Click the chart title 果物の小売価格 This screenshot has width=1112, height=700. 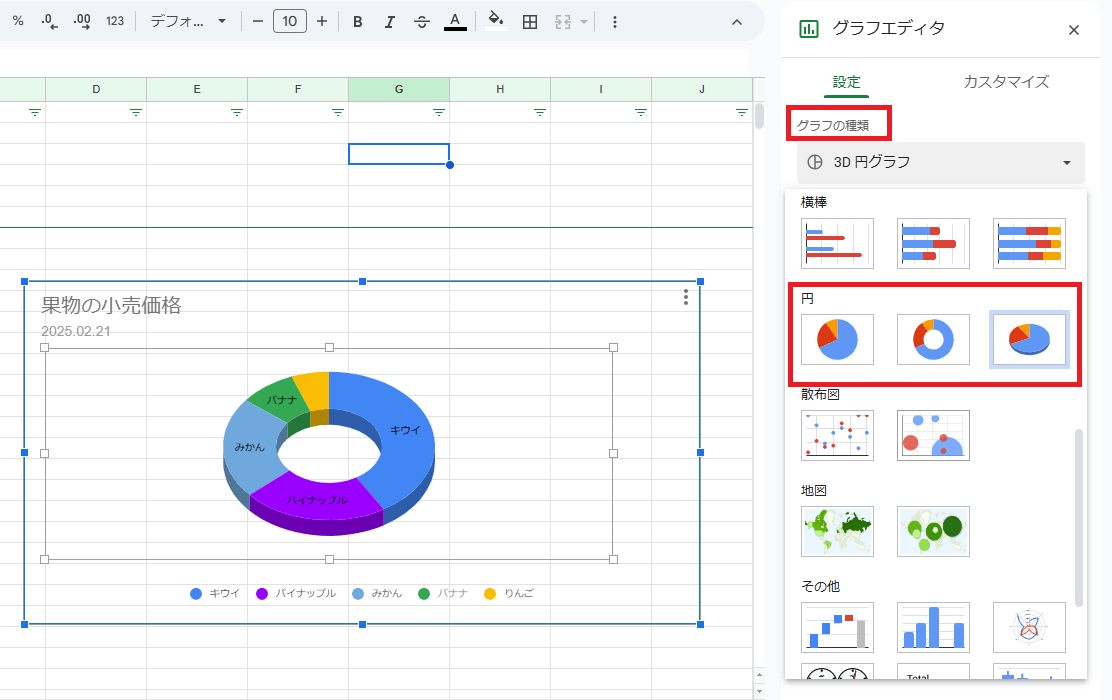[111, 305]
